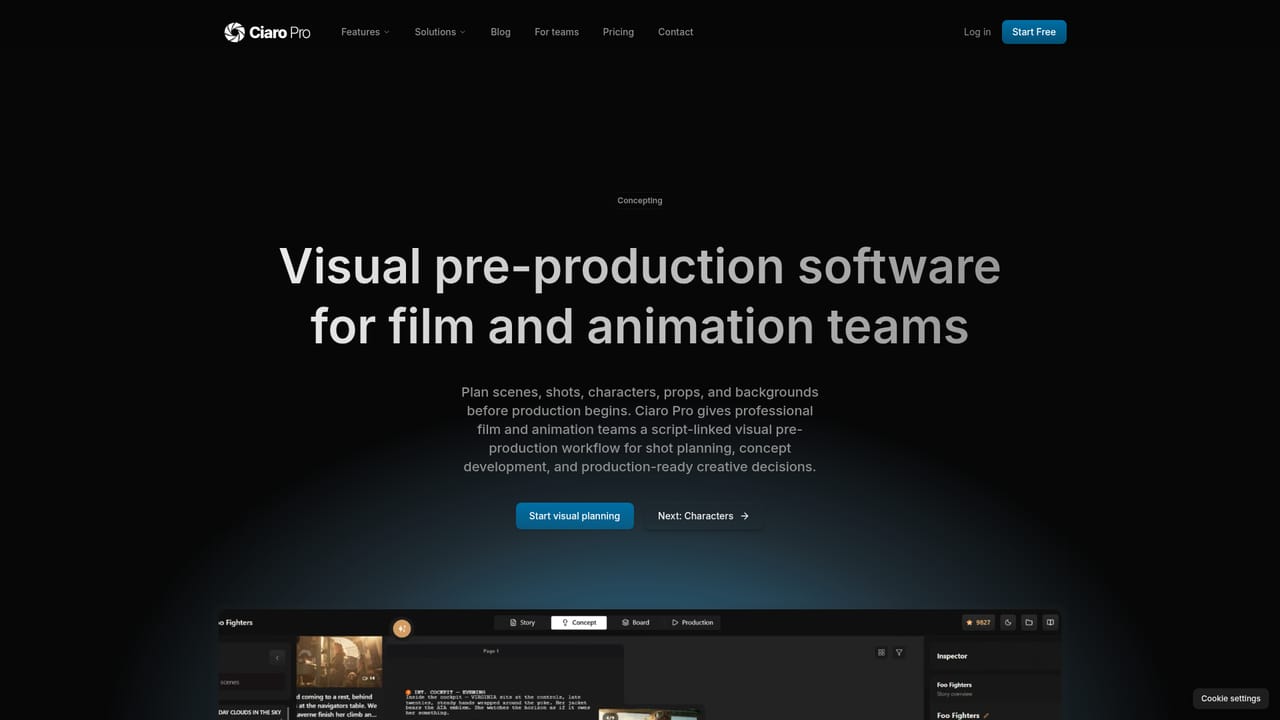The height and width of the screenshot is (720, 1280).
Task: Click the INT. COCKPIT — EVENING script heading
Action: click(449, 692)
